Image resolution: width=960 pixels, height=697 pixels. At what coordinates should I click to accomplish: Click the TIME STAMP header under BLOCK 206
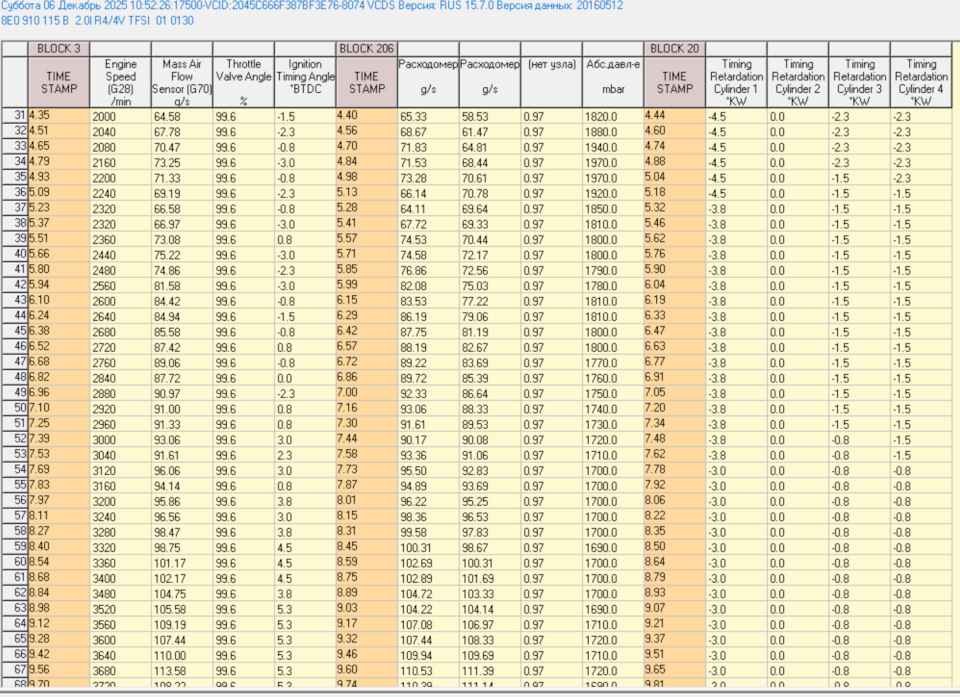tap(366, 82)
